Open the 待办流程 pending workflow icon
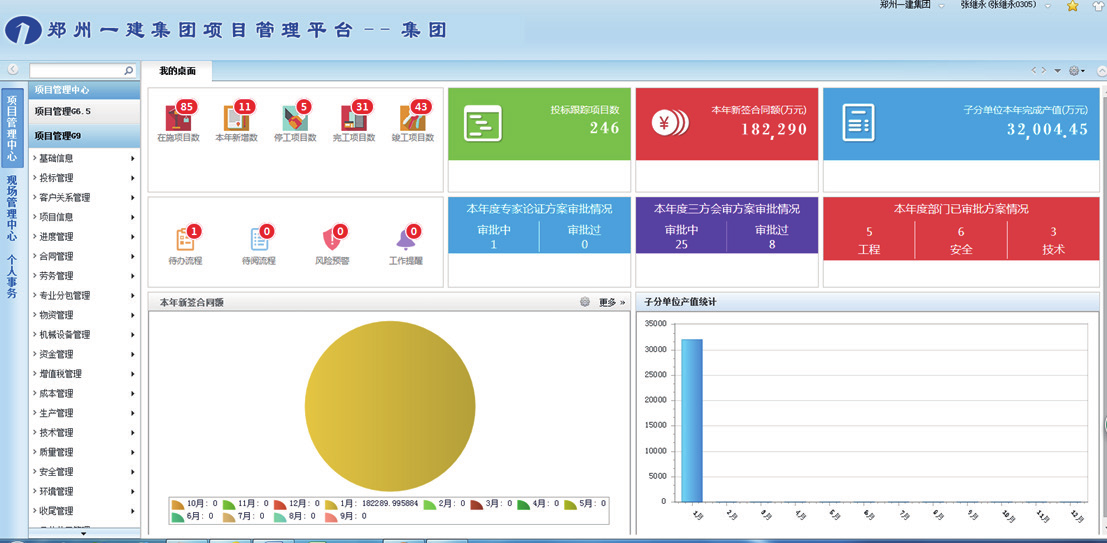1107x543 pixels. (185, 240)
